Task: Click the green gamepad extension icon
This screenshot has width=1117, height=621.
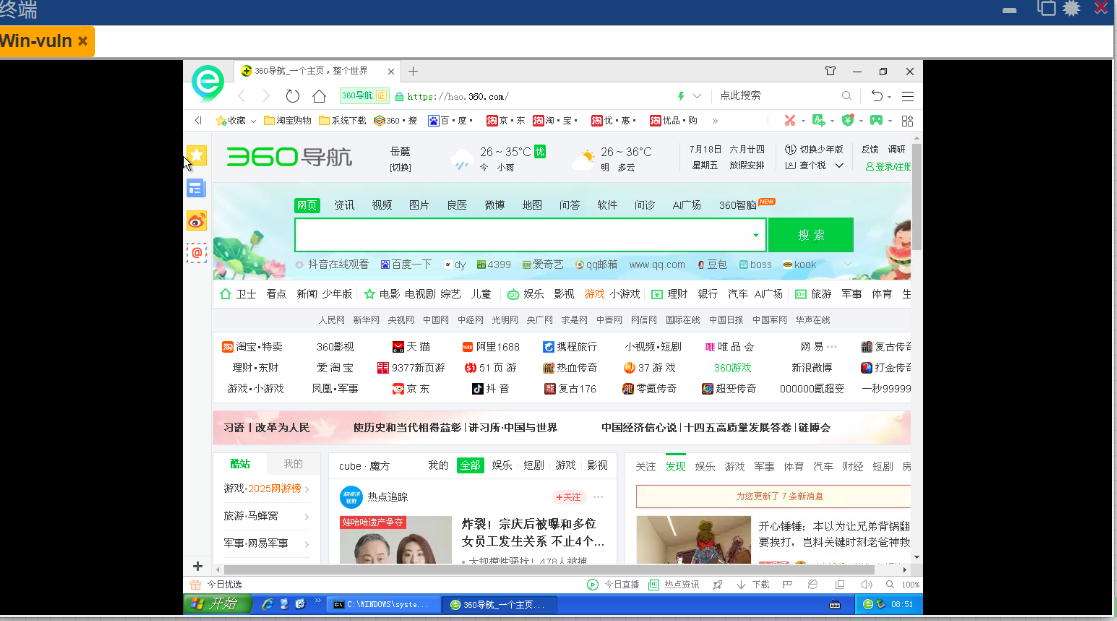Action: point(876,120)
